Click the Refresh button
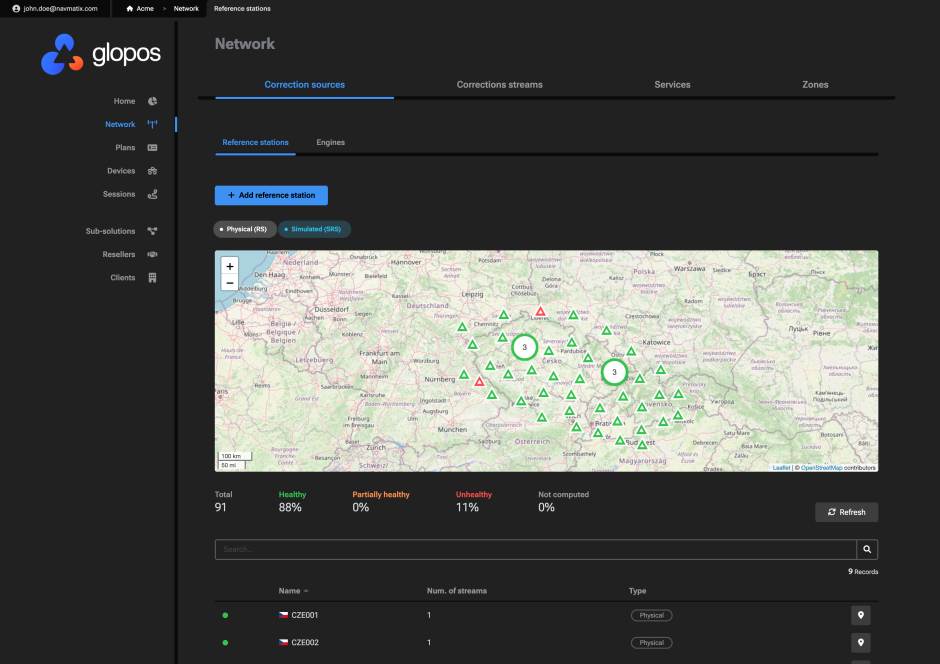Viewport: 940px width, 664px height. pos(846,512)
